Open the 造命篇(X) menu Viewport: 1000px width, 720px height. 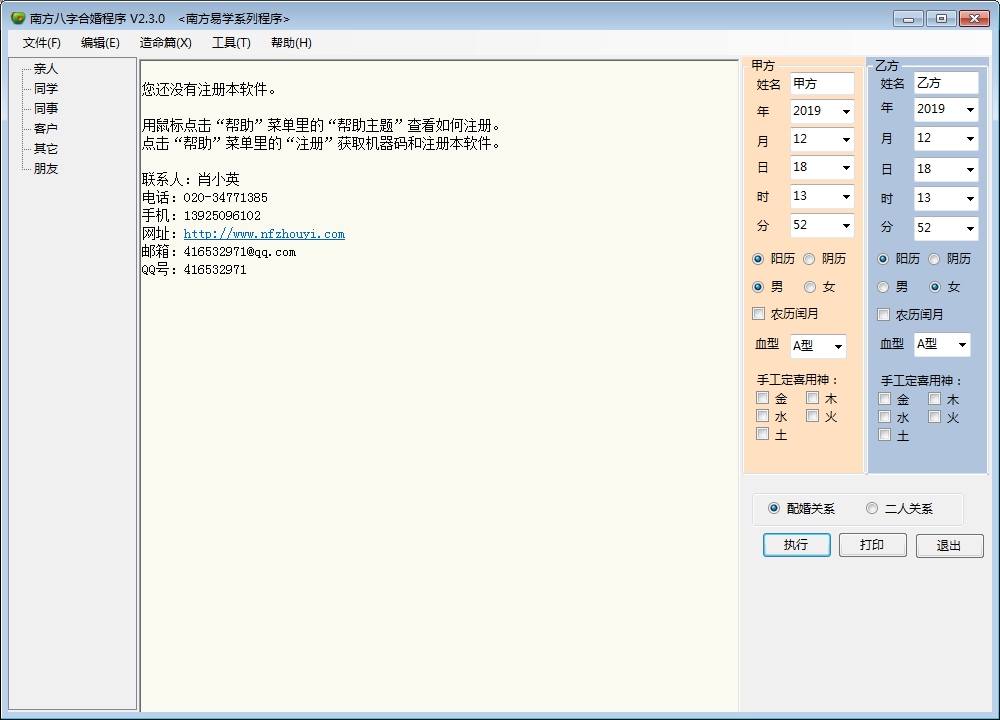pyautogui.click(x=165, y=43)
